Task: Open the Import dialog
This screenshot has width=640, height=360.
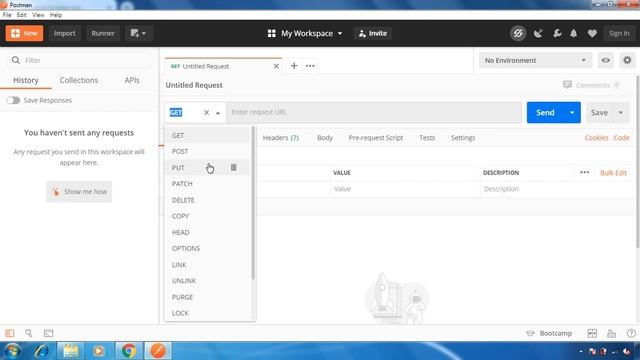Action: point(64,33)
